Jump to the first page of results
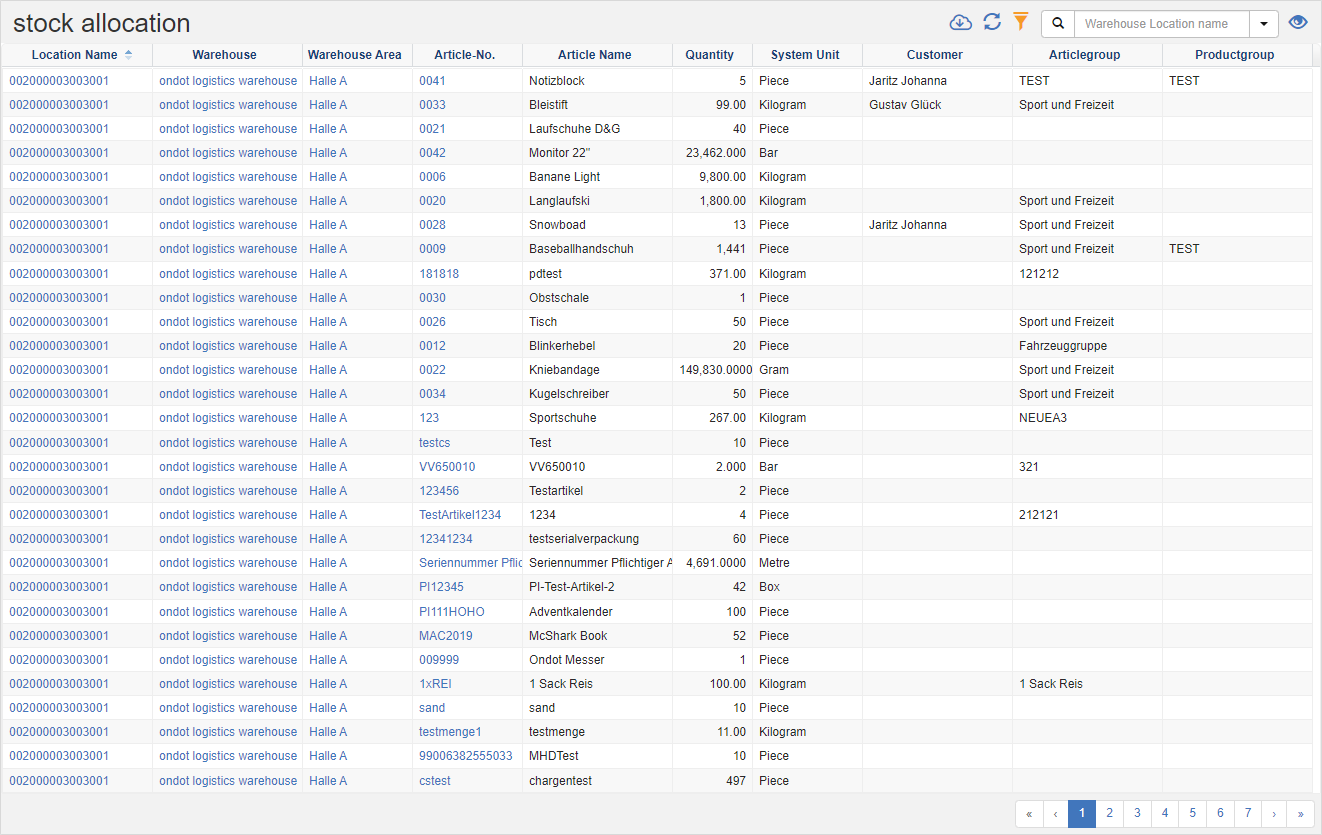Screen dimensions: 1322x835 click(x=1029, y=814)
